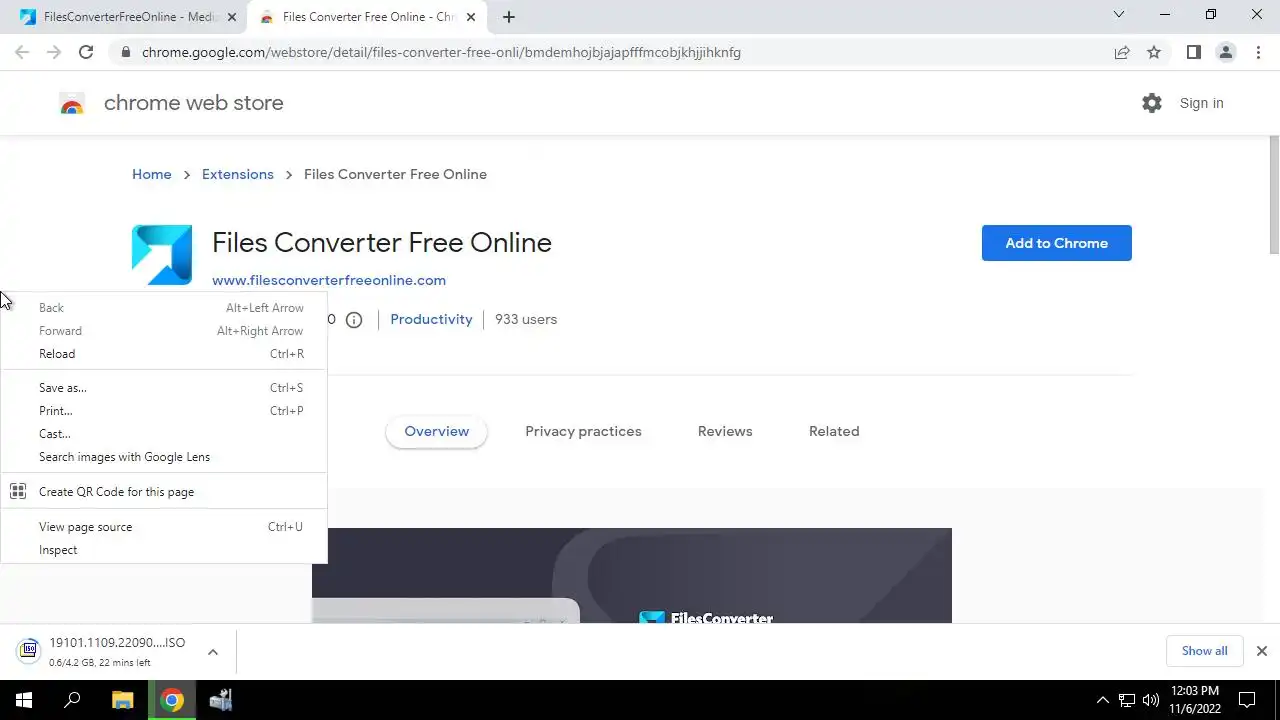Open the Windows taskbar search icon
The image size is (1280, 720).
pos(72,700)
